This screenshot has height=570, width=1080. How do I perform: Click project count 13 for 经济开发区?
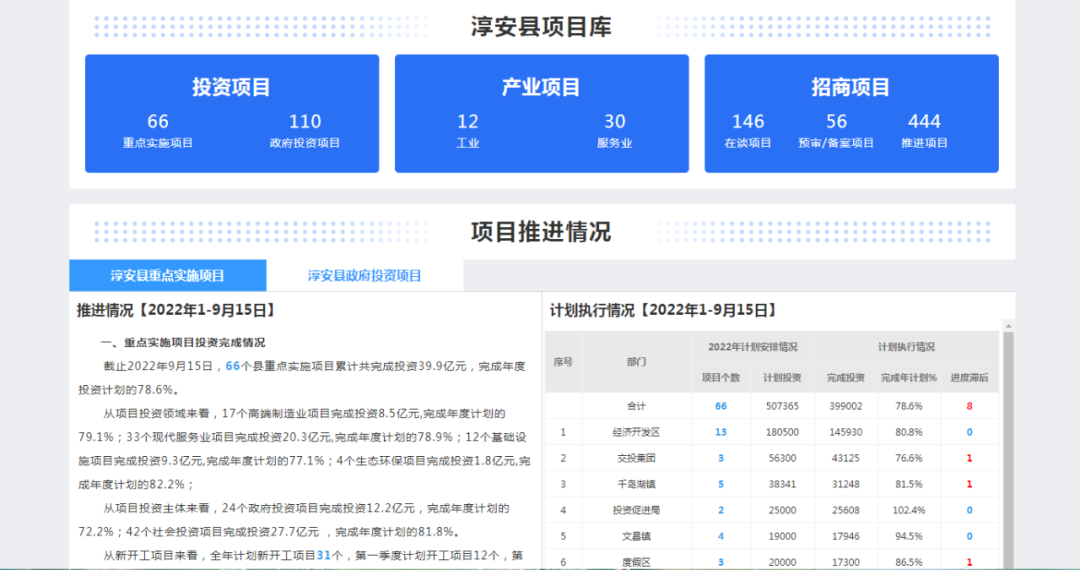coord(720,432)
